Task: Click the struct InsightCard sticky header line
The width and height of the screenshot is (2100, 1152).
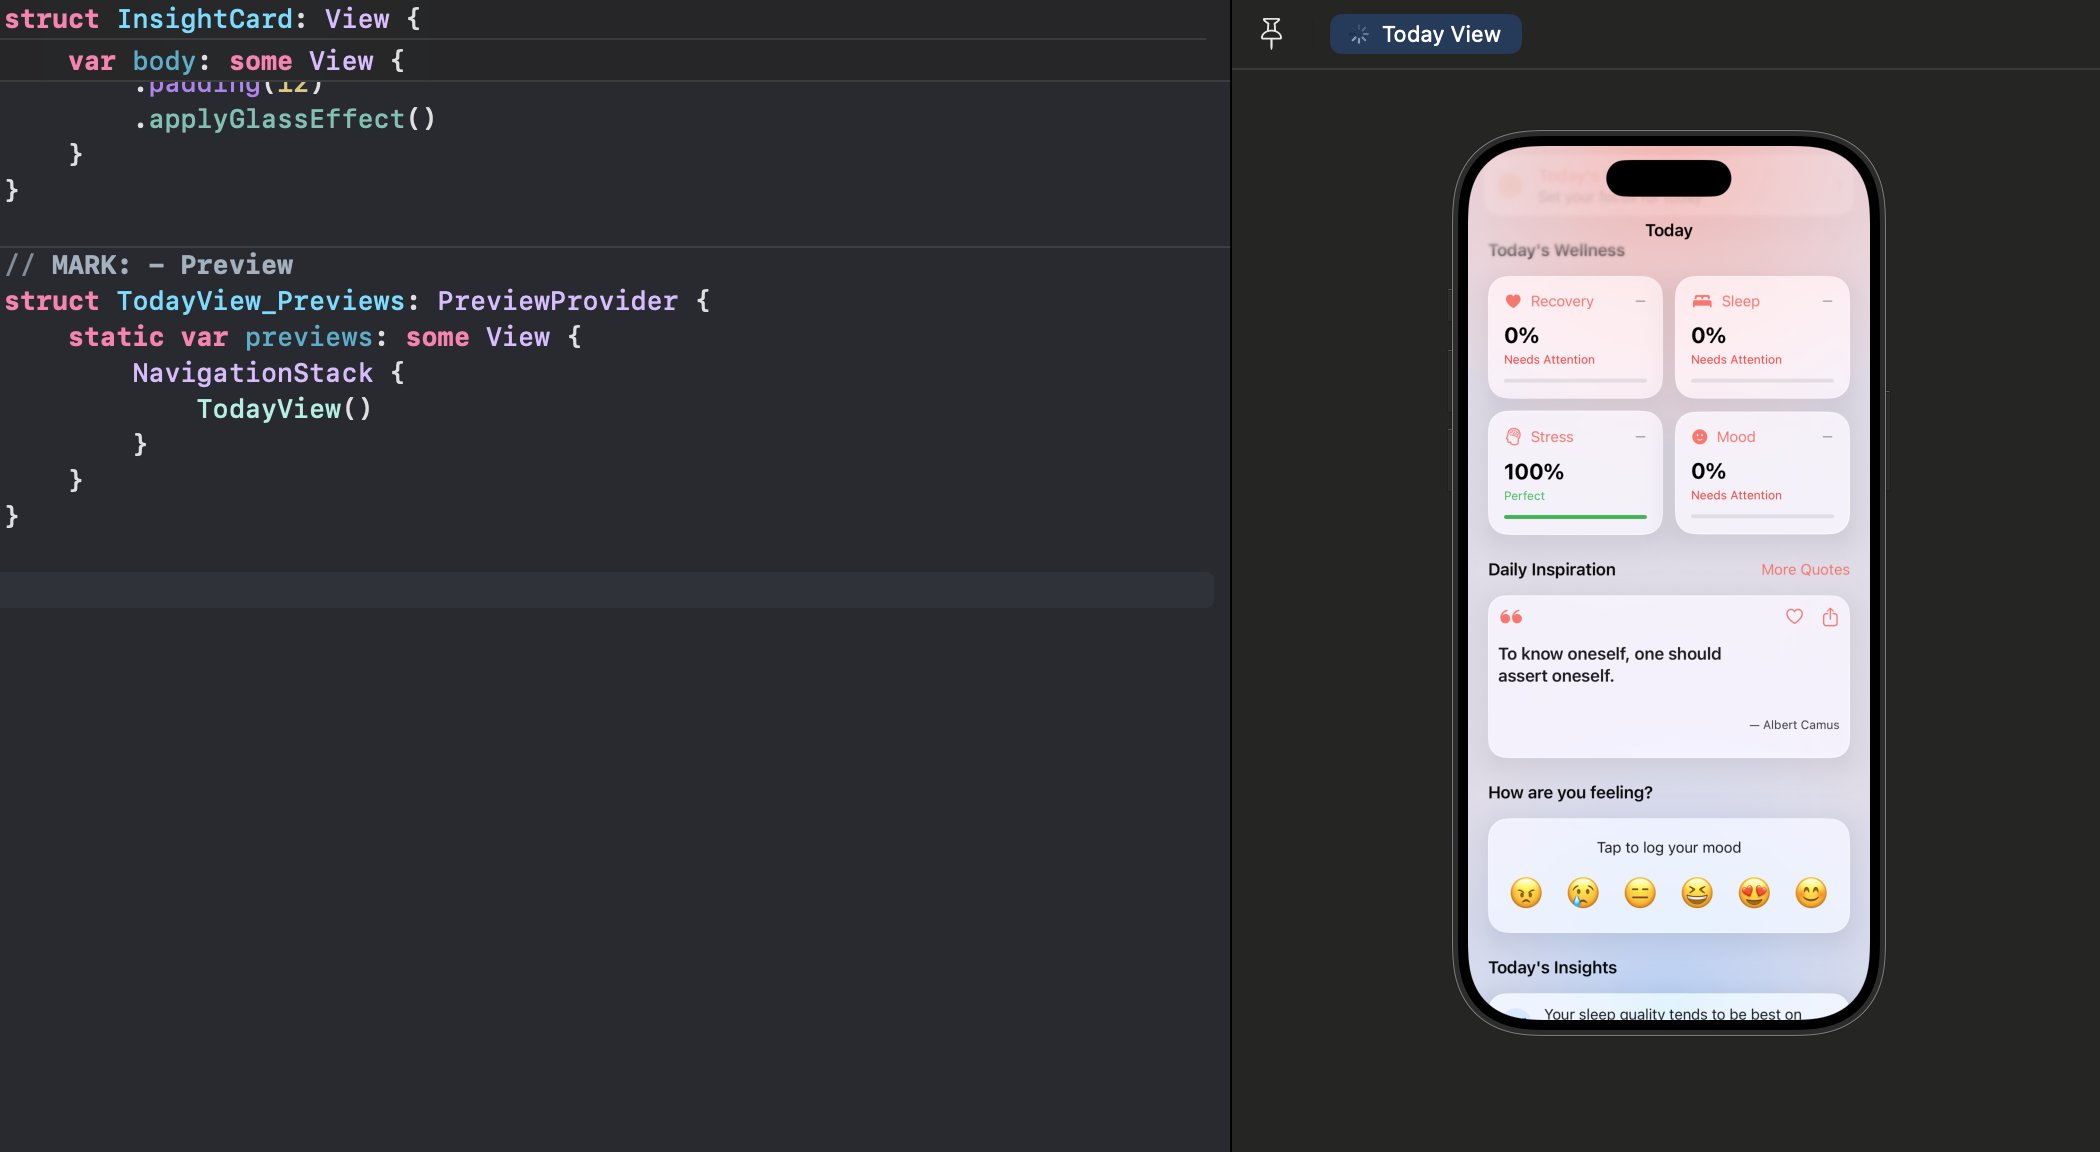Action: (x=212, y=19)
